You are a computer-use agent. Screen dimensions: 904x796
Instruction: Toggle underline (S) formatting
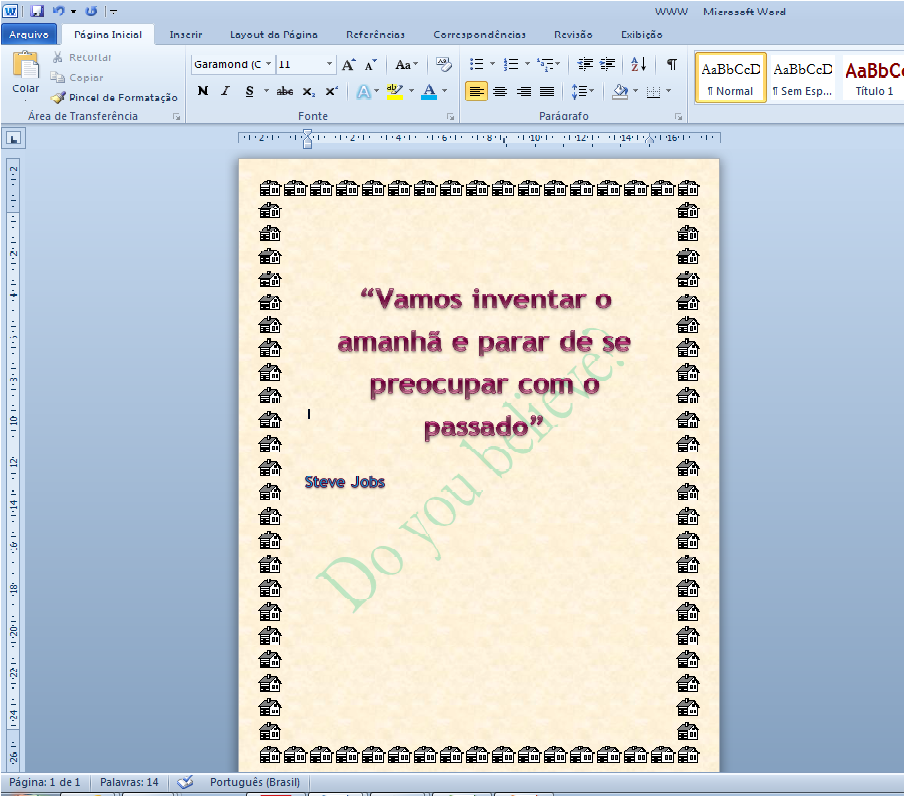pos(249,91)
